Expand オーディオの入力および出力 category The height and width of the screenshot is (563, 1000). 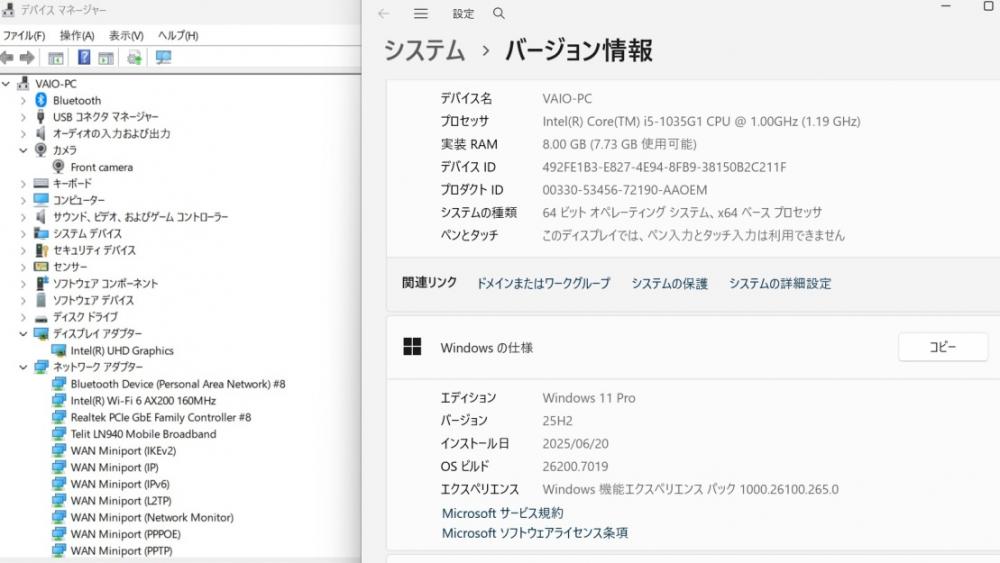pos(24,133)
